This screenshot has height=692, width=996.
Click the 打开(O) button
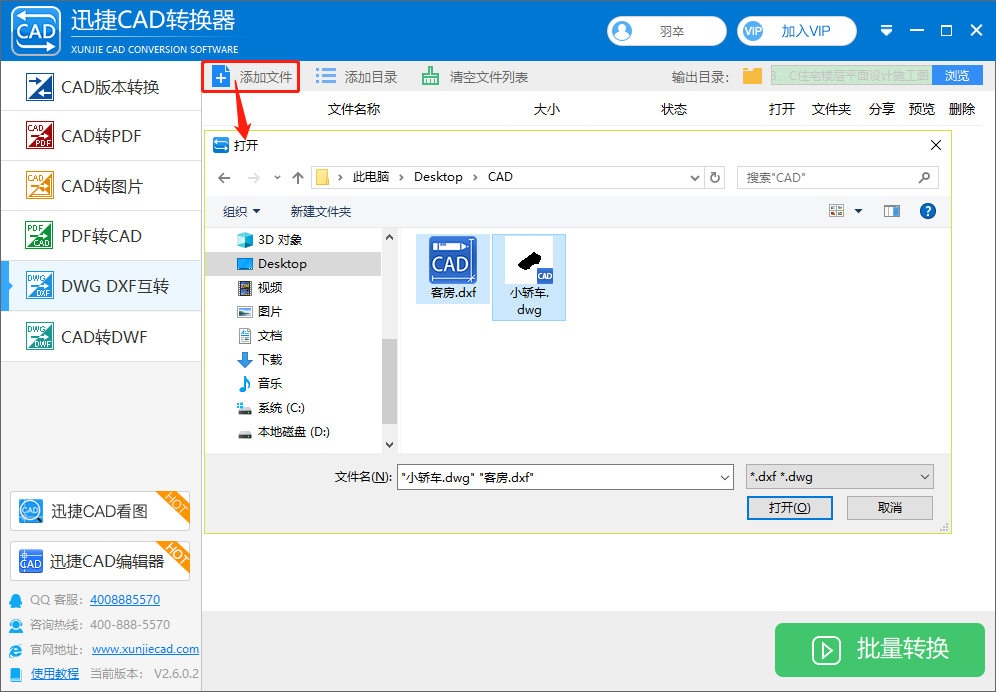click(x=789, y=507)
